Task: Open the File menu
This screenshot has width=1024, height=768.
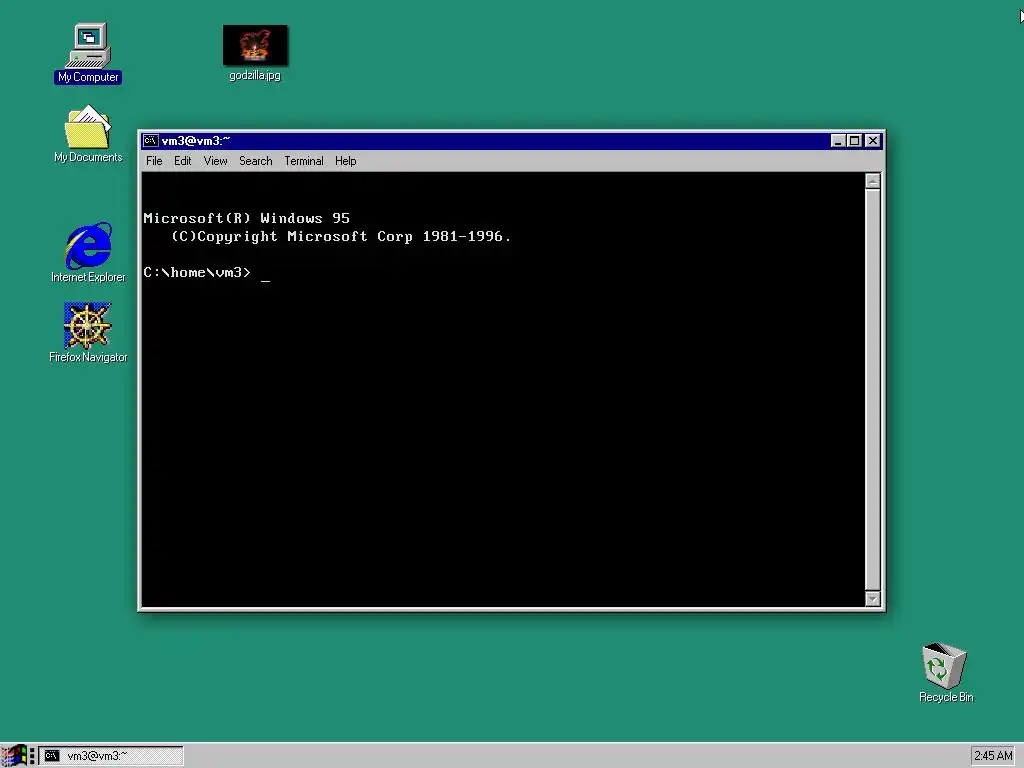Action: (x=154, y=161)
